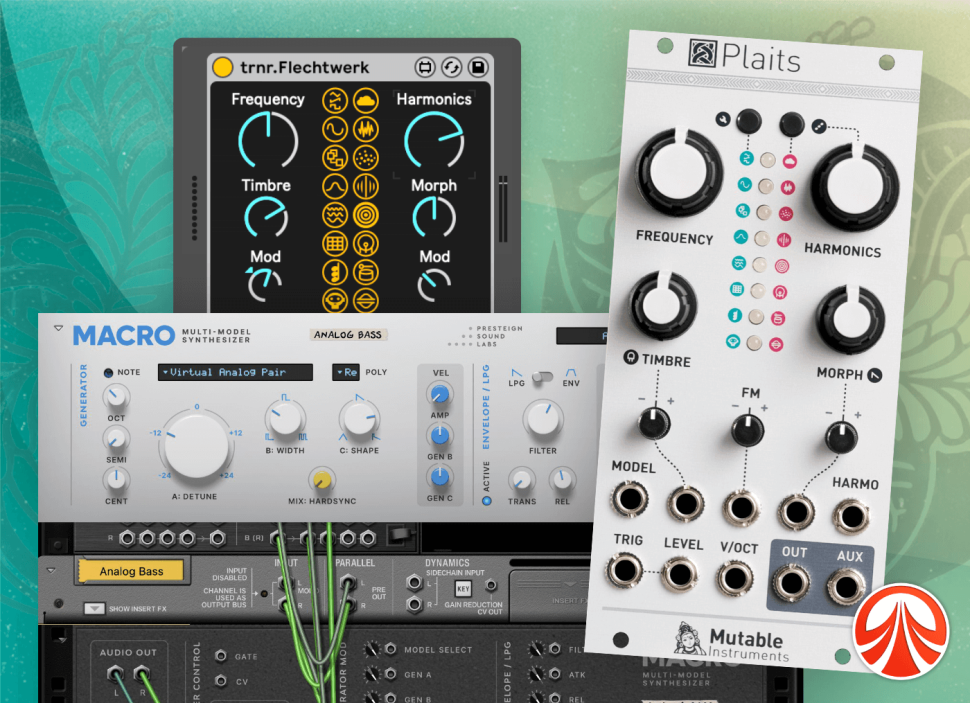Flip the LPG/ENV switch in Macro

click(x=544, y=377)
